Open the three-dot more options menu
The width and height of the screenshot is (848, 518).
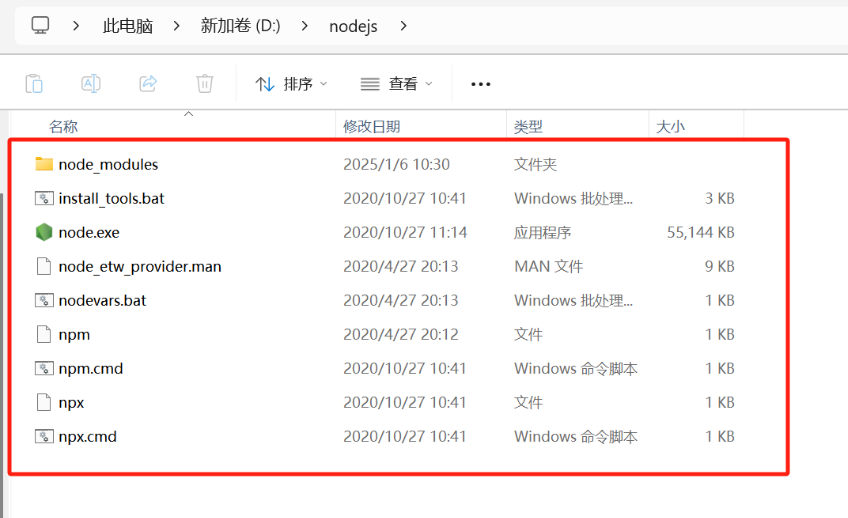coord(481,84)
